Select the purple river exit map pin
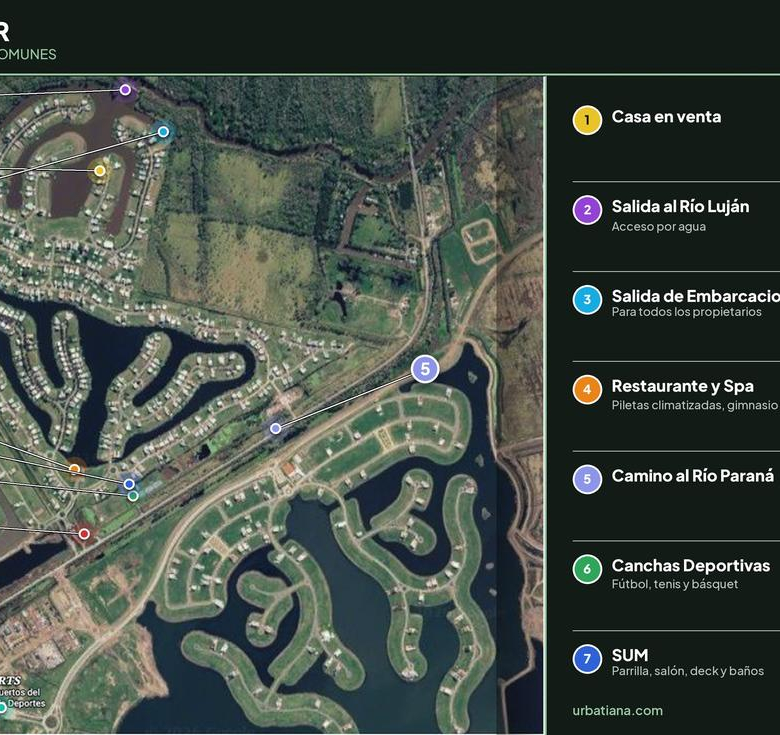Image resolution: width=780 pixels, height=735 pixels. click(125, 90)
